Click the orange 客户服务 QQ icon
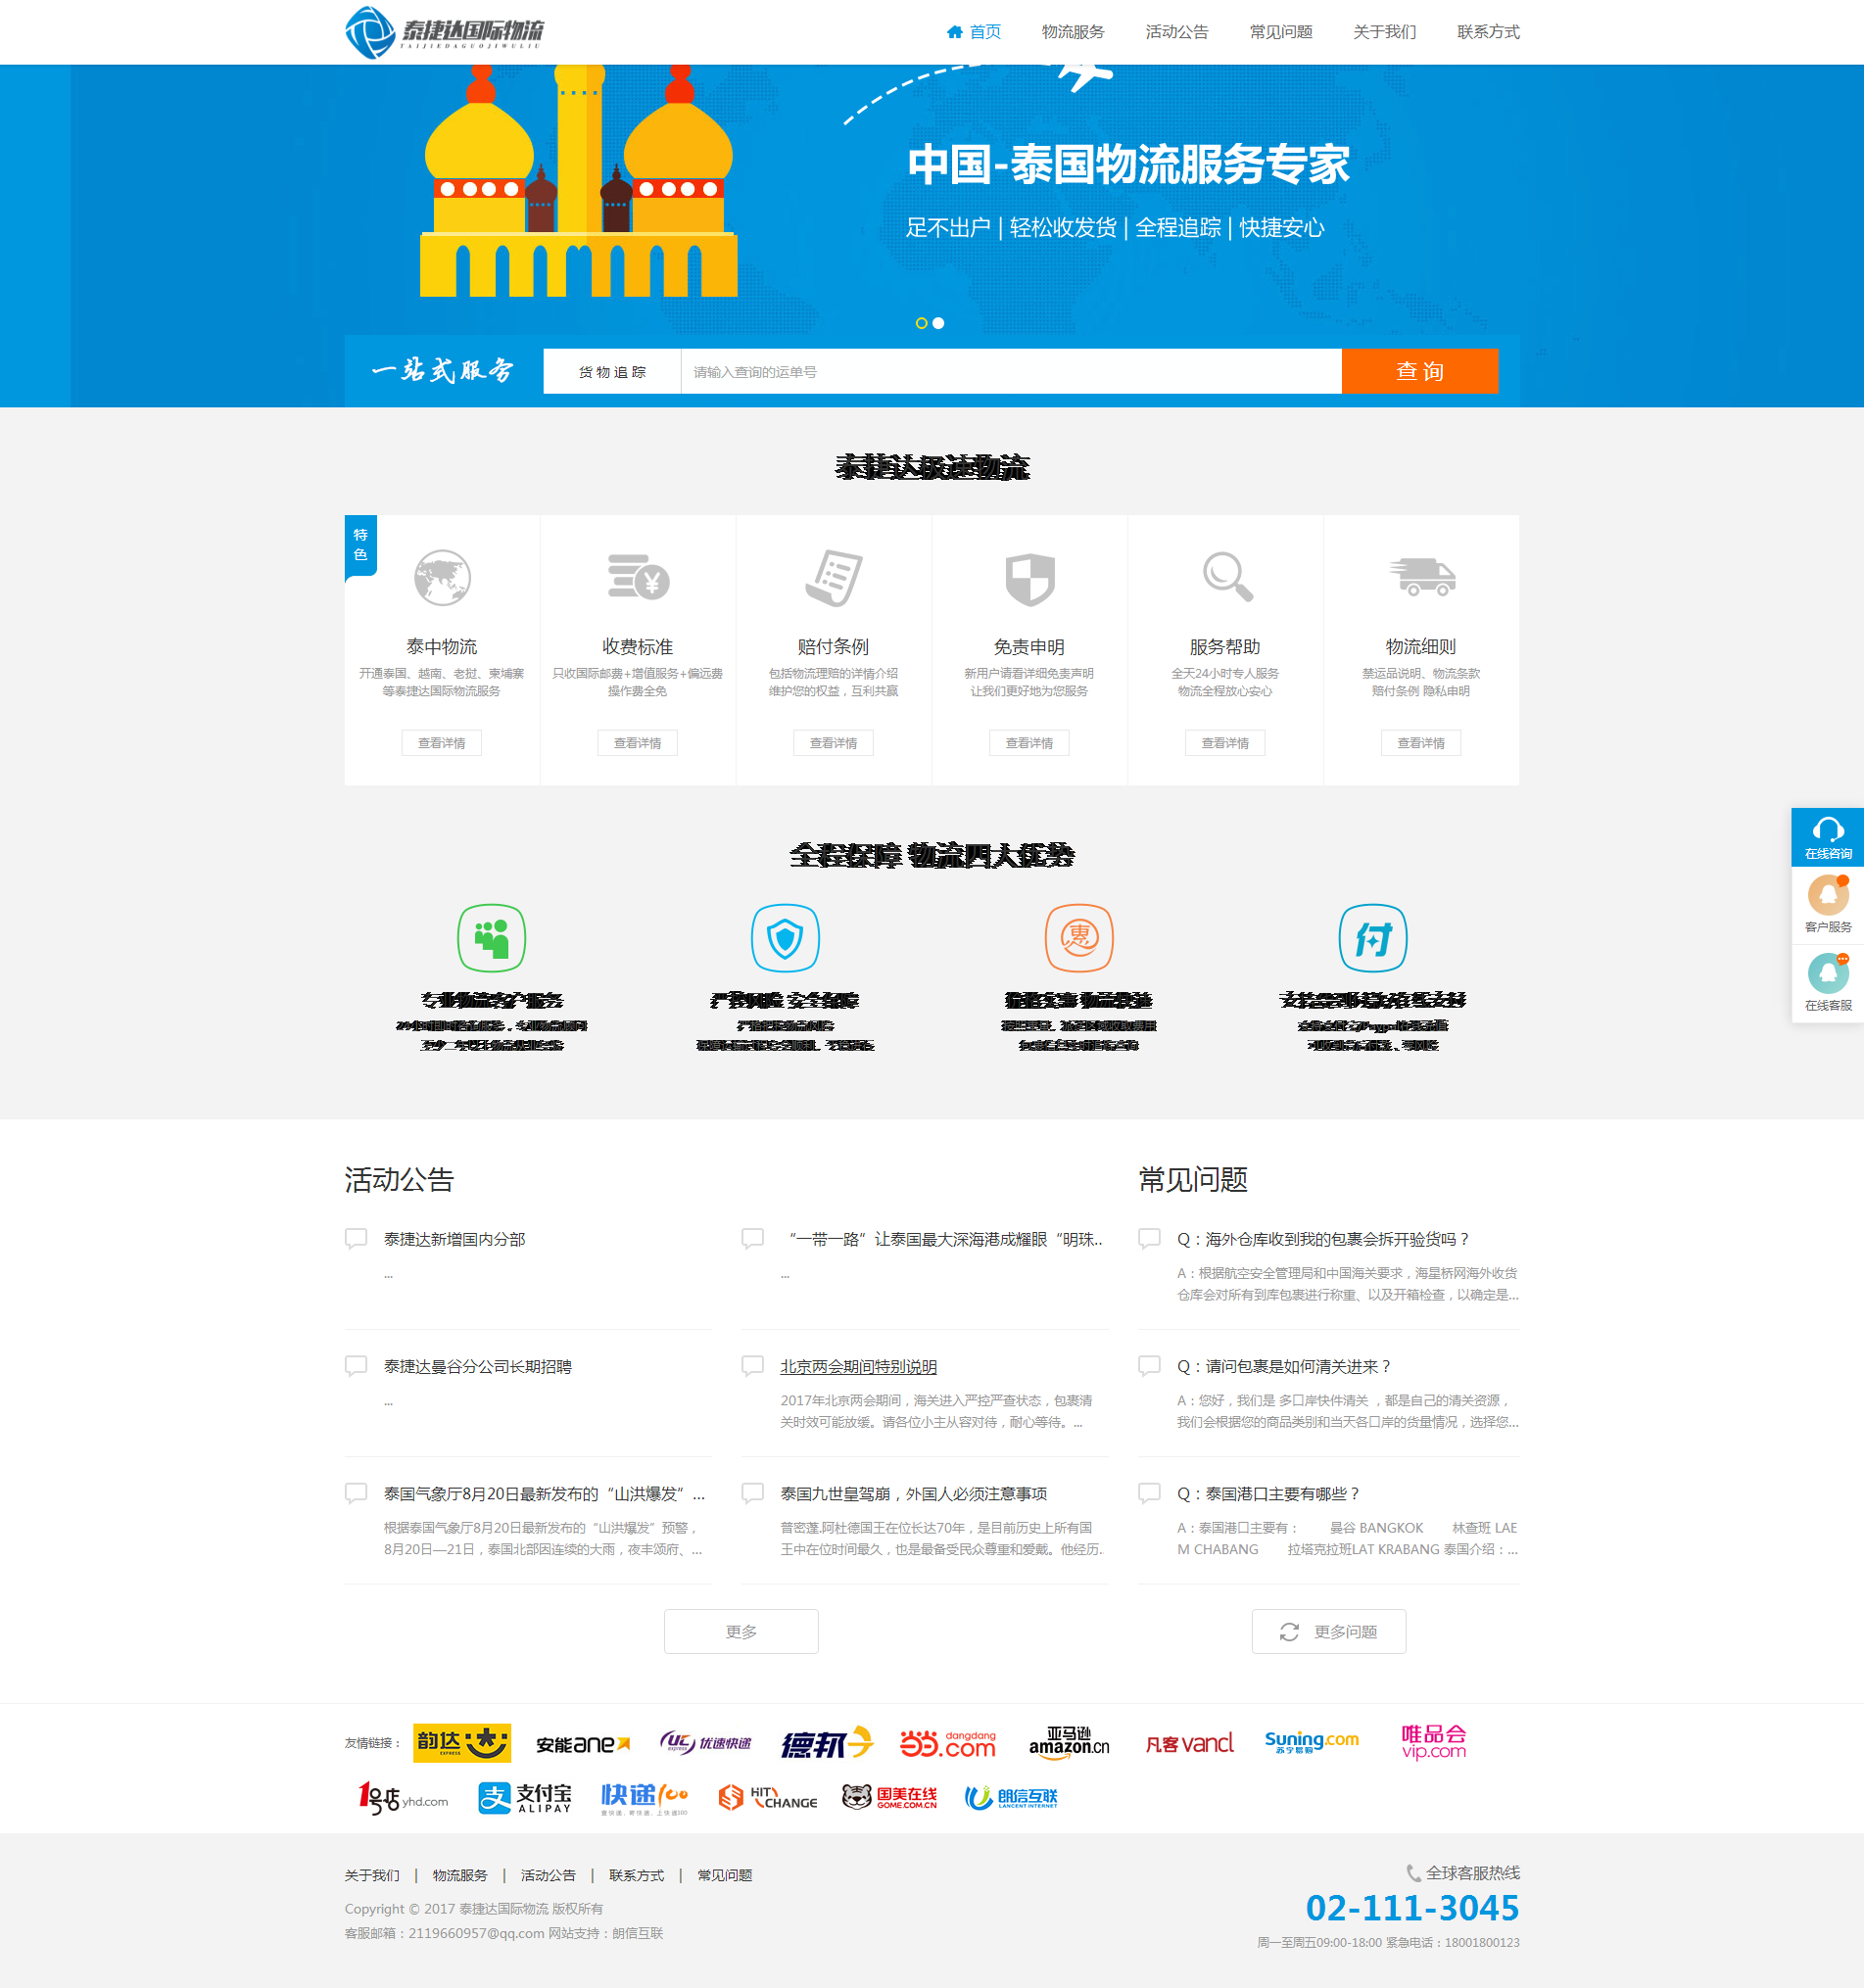This screenshot has width=1864, height=1988. click(1827, 896)
